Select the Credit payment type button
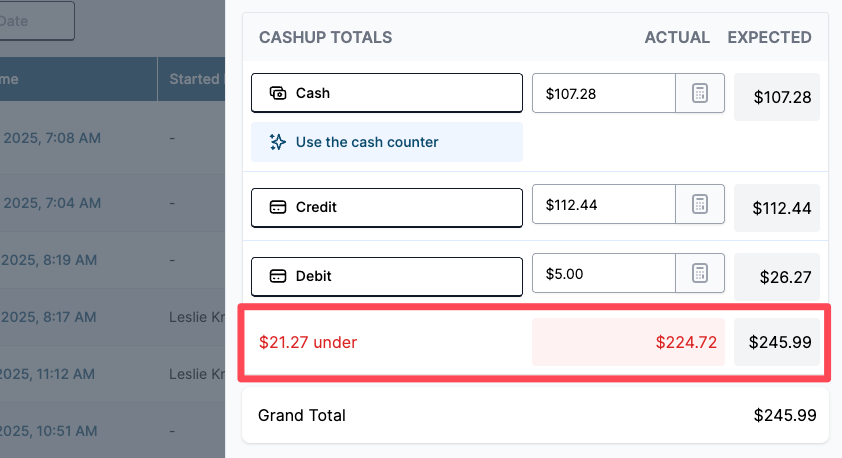 pos(387,207)
